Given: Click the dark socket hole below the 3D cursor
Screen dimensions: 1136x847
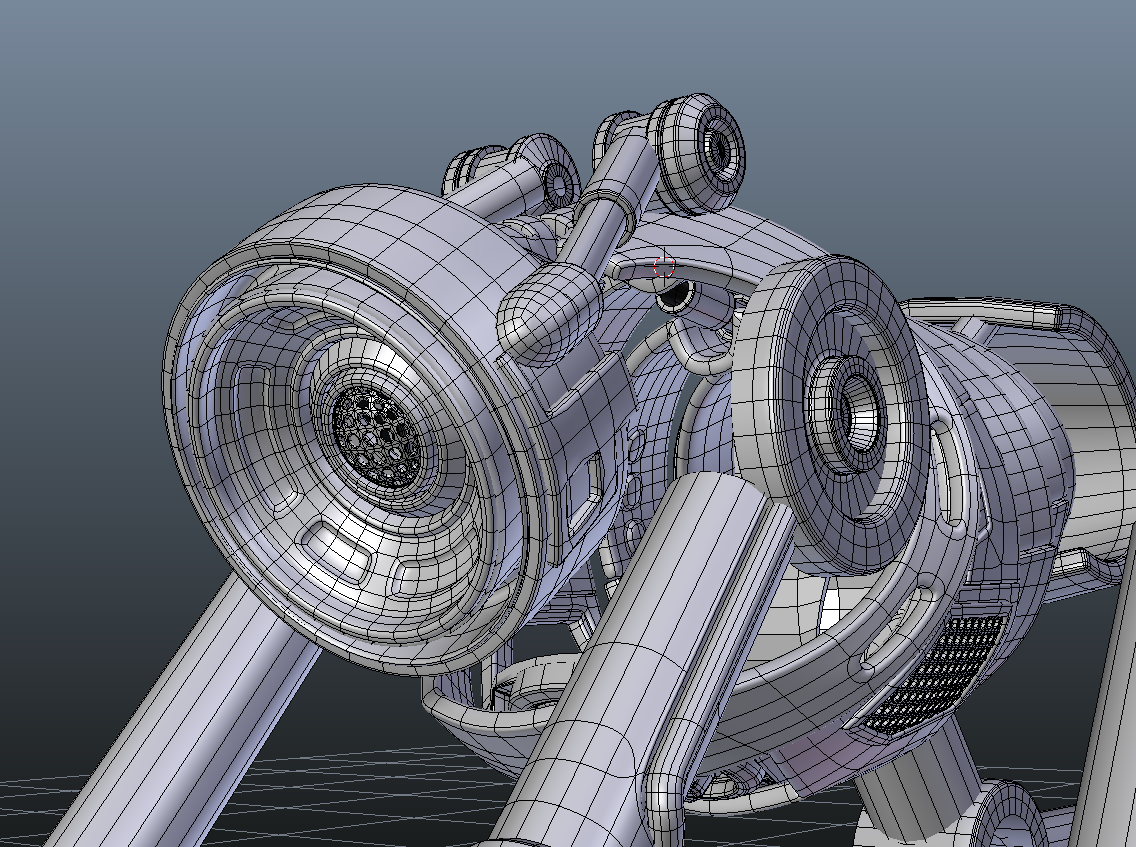Looking at the screenshot, I should click(x=677, y=296).
